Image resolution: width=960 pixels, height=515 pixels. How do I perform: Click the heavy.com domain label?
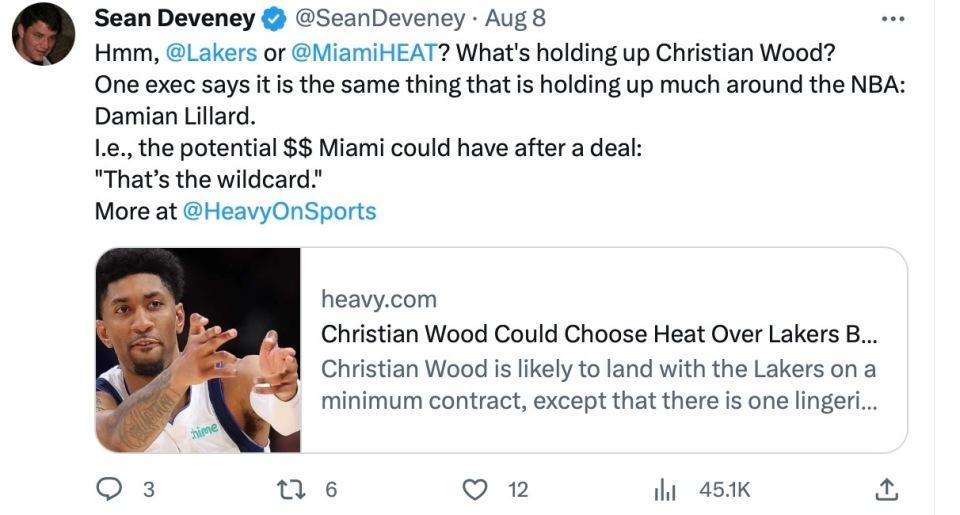378,298
